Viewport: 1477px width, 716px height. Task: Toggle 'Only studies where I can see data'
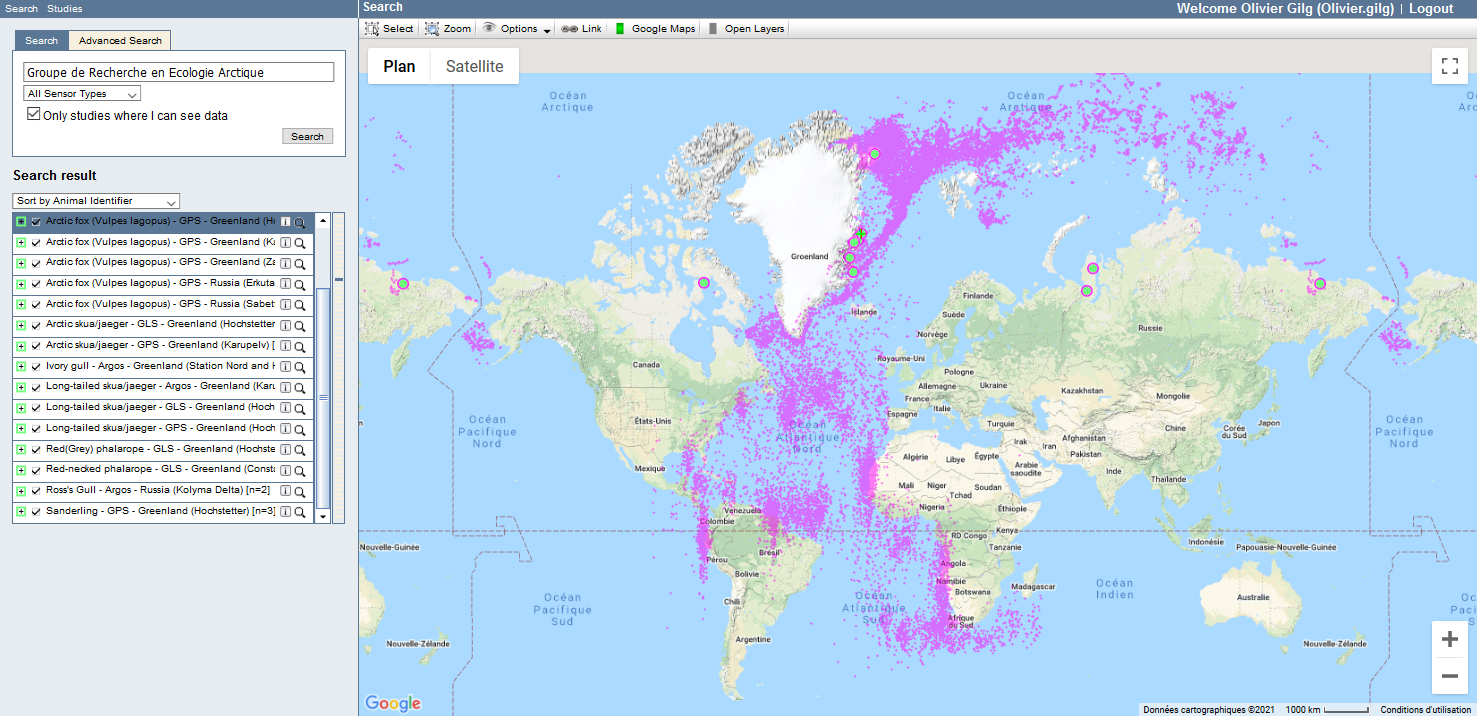pyautogui.click(x=34, y=115)
